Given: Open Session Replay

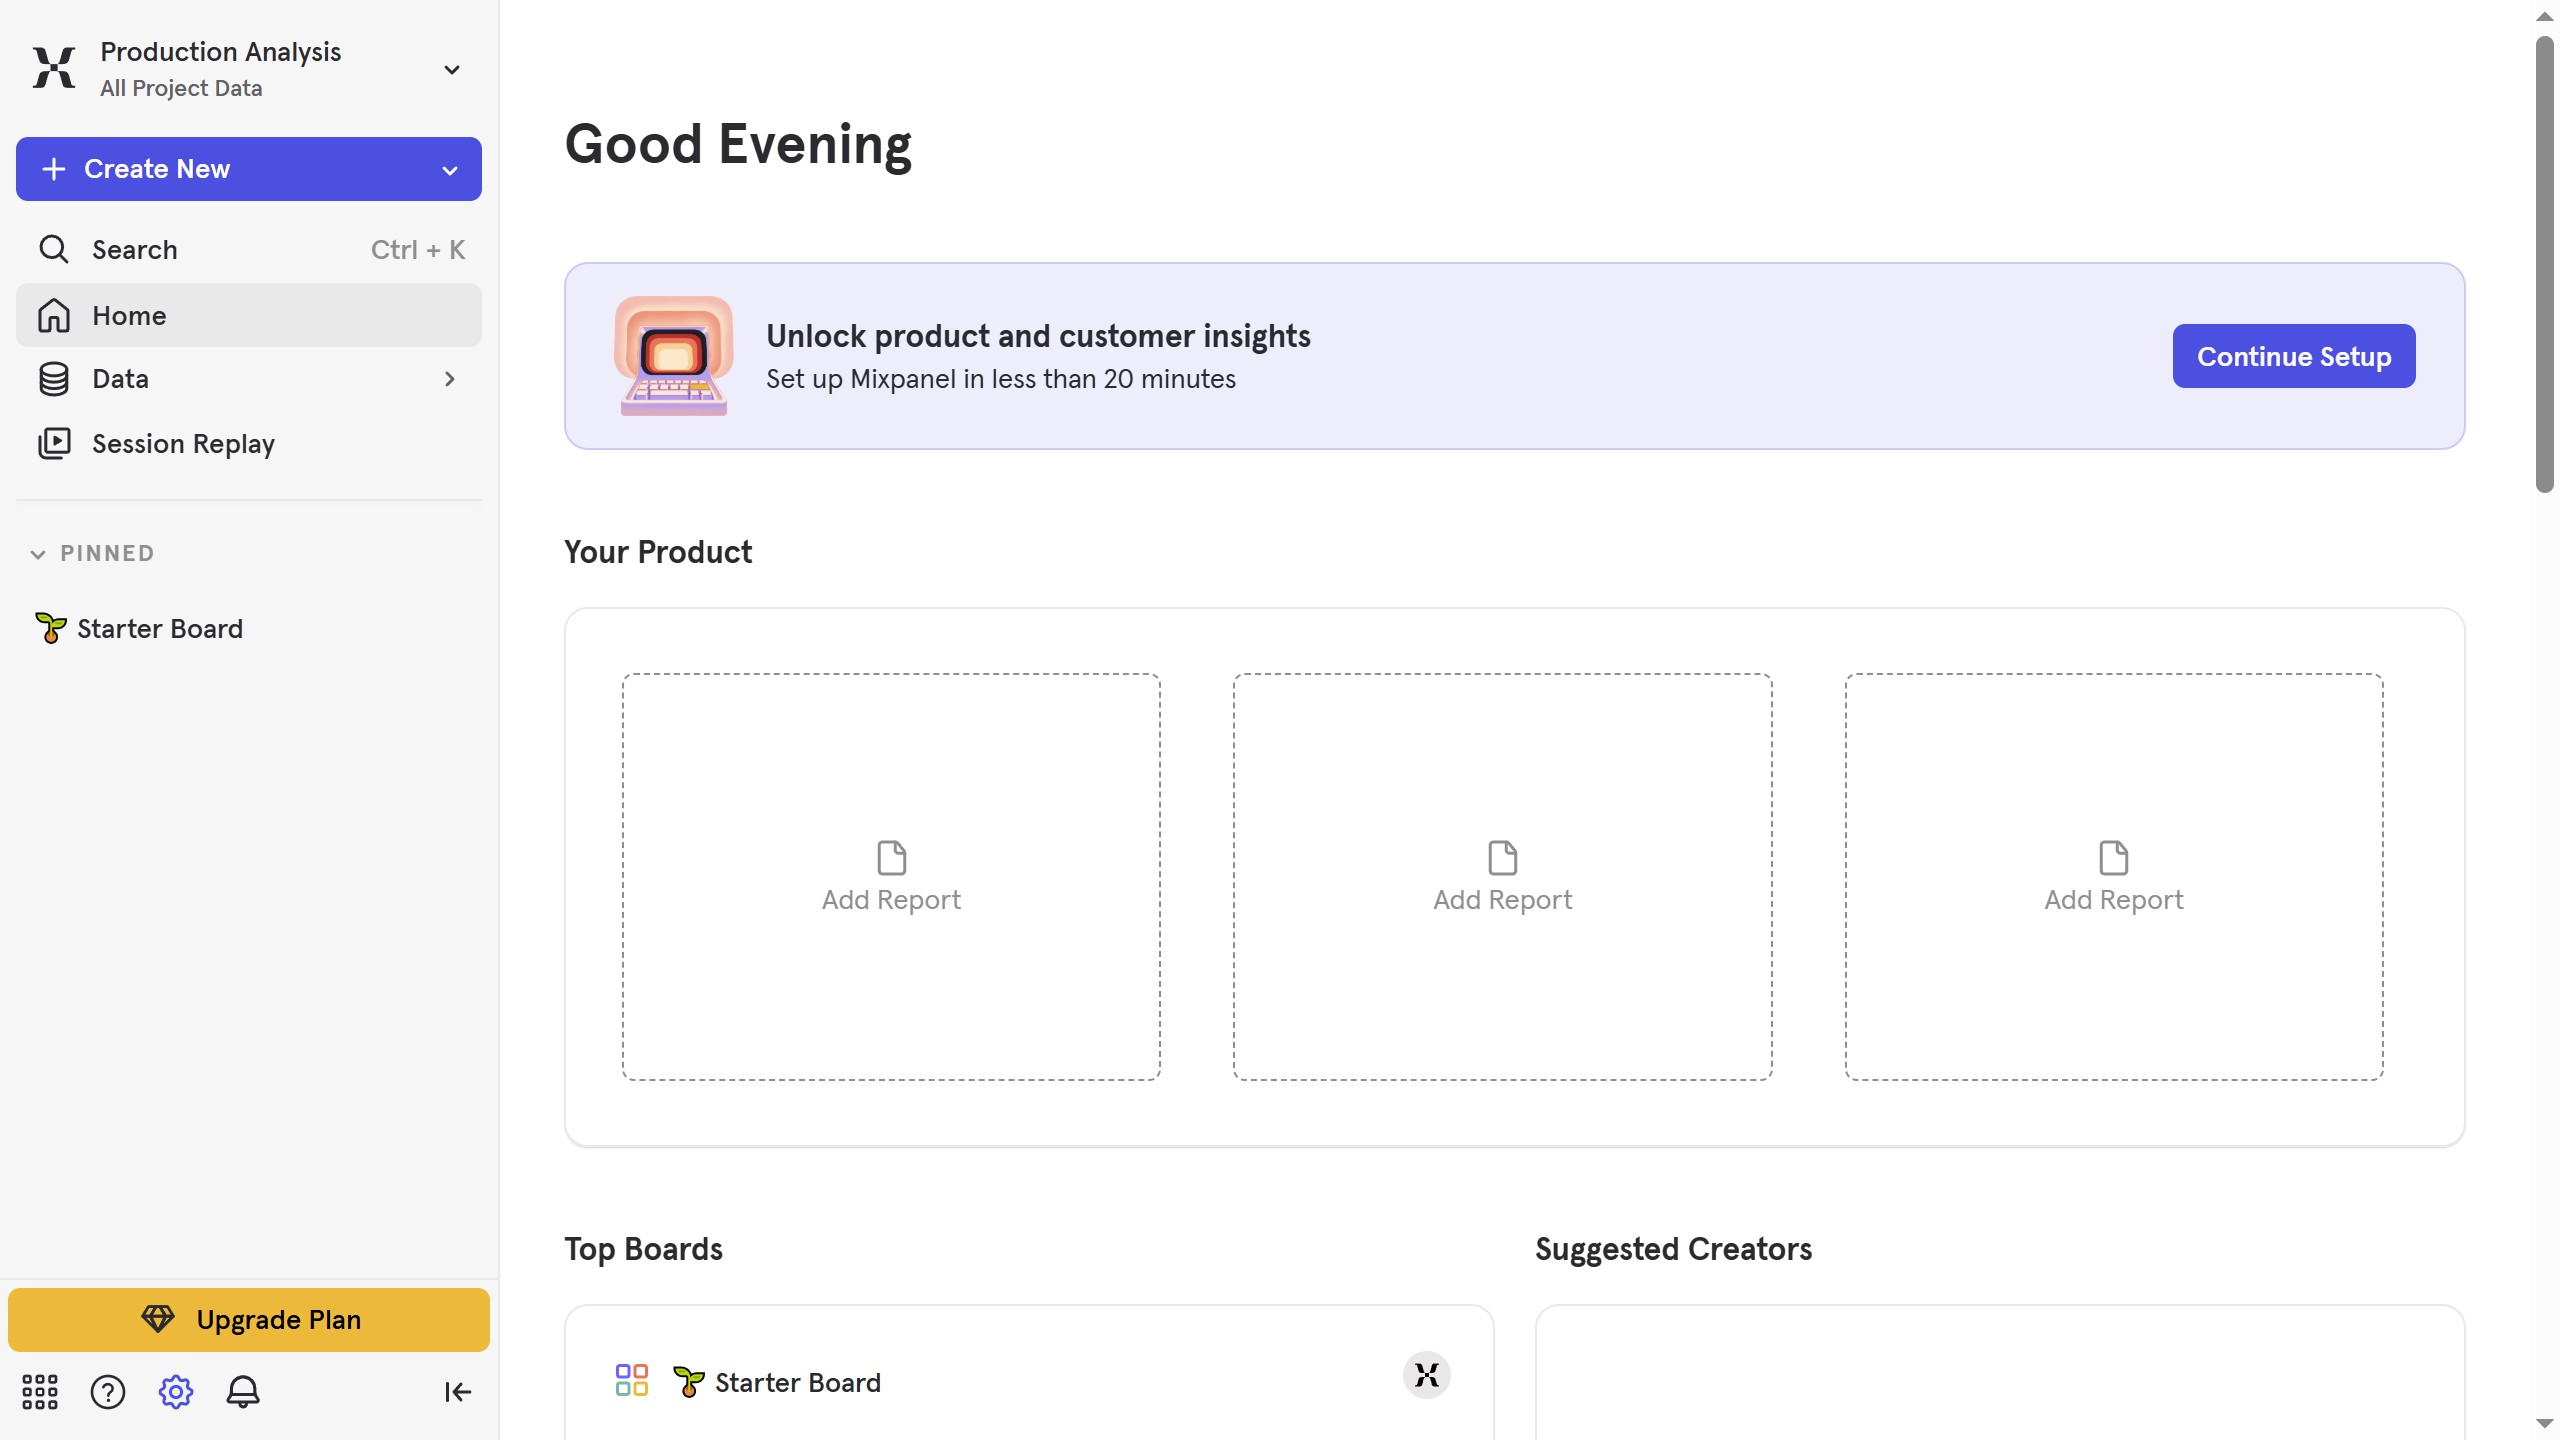Looking at the screenshot, I should point(249,443).
